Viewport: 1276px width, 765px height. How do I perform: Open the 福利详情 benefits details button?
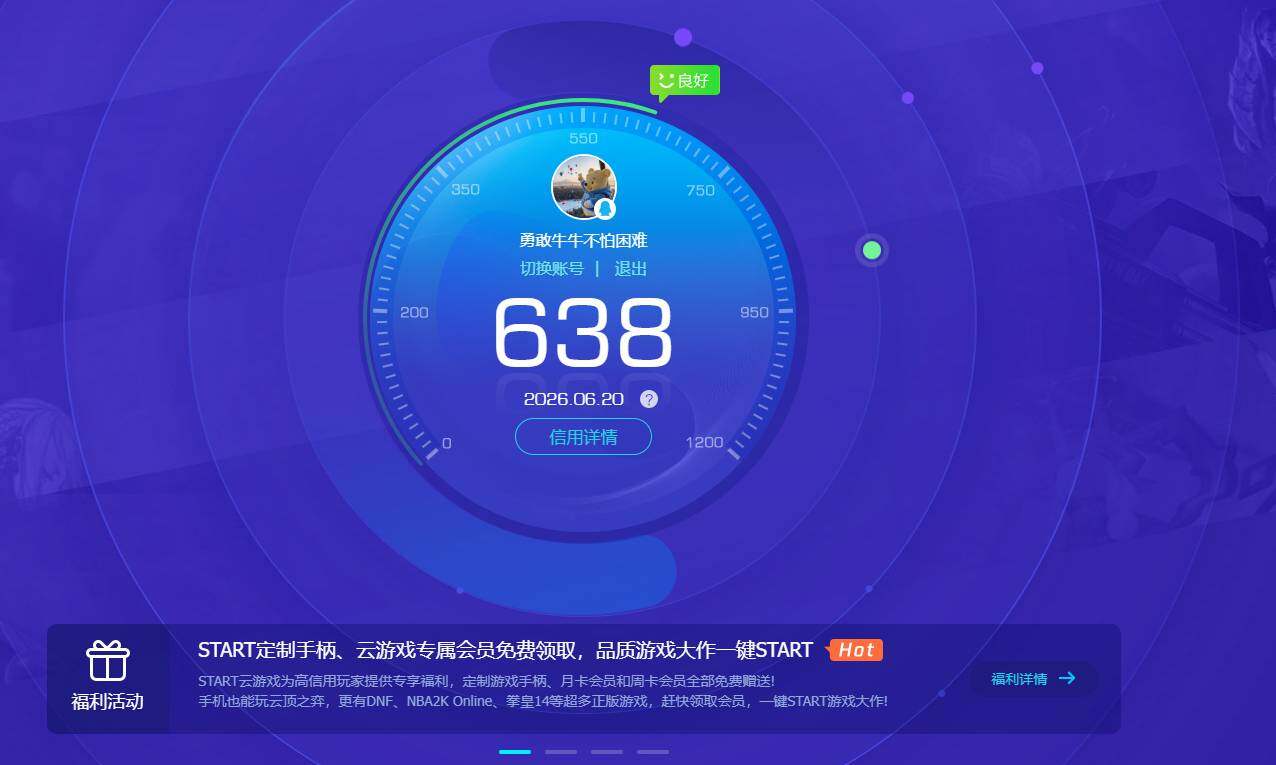tap(1034, 679)
